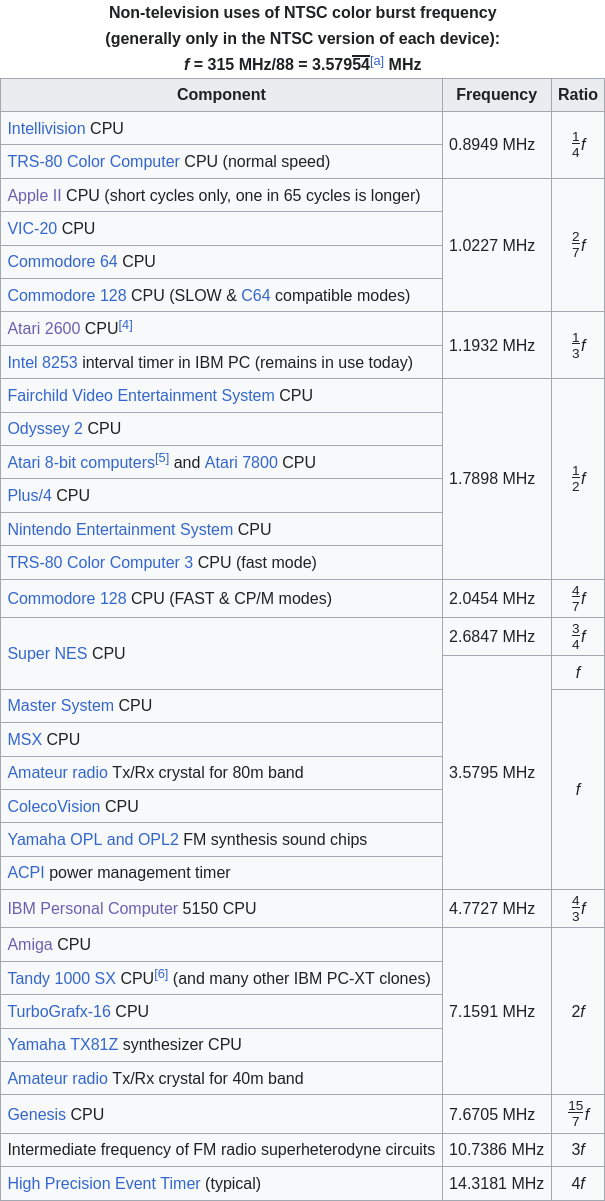This screenshot has height=1201, width=605.
Task: Click the 2f ratio cell
Action: tap(578, 1011)
